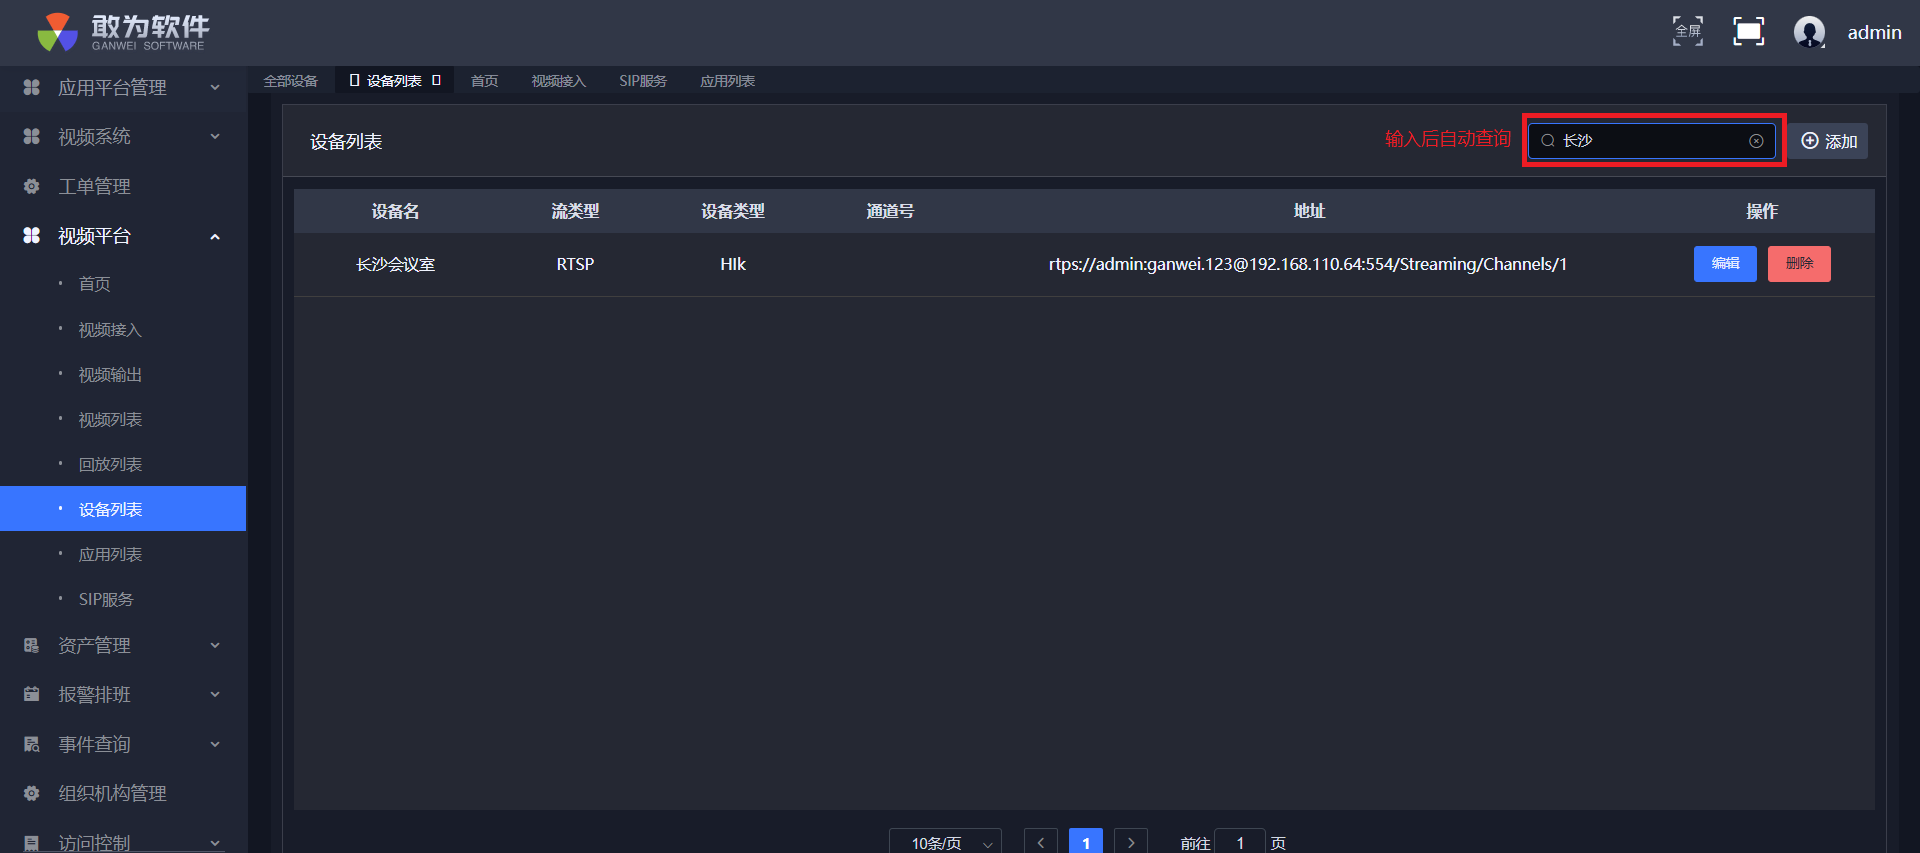Open the admin user avatar
This screenshot has height=853, width=1920.
(x=1809, y=32)
